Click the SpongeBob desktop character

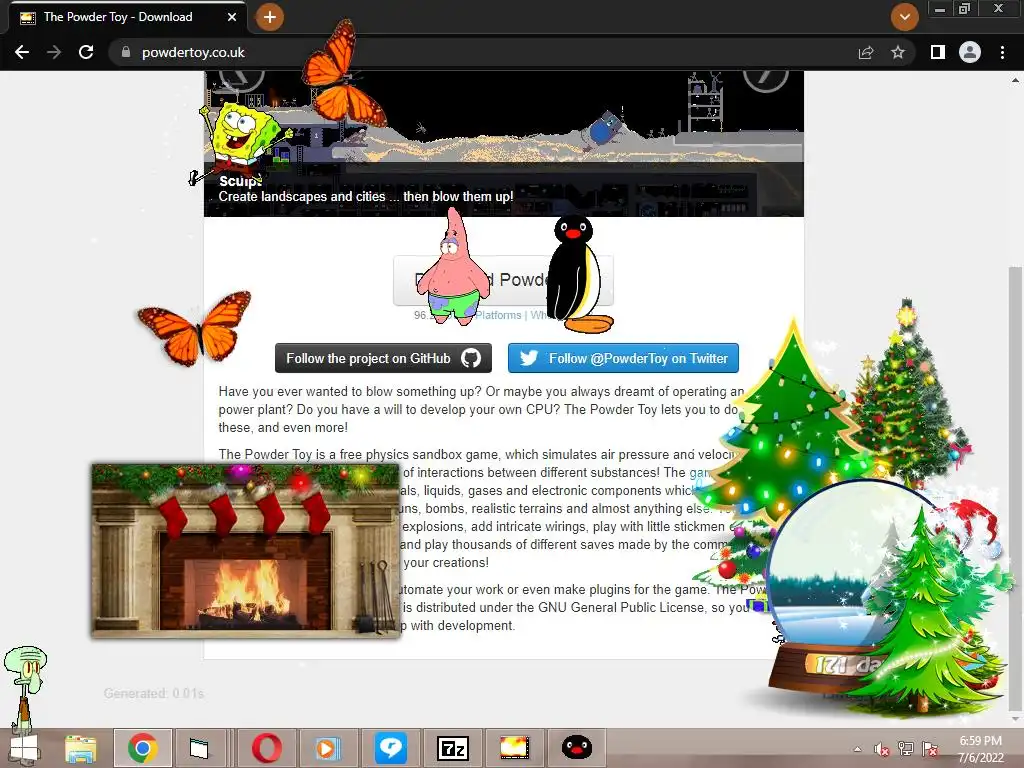click(242, 140)
